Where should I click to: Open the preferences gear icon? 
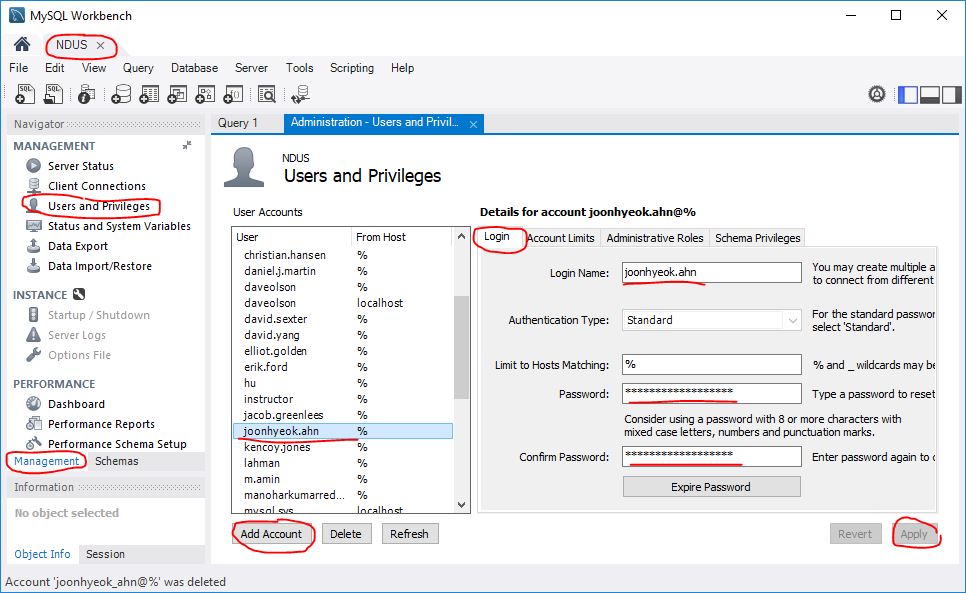[877, 94]
